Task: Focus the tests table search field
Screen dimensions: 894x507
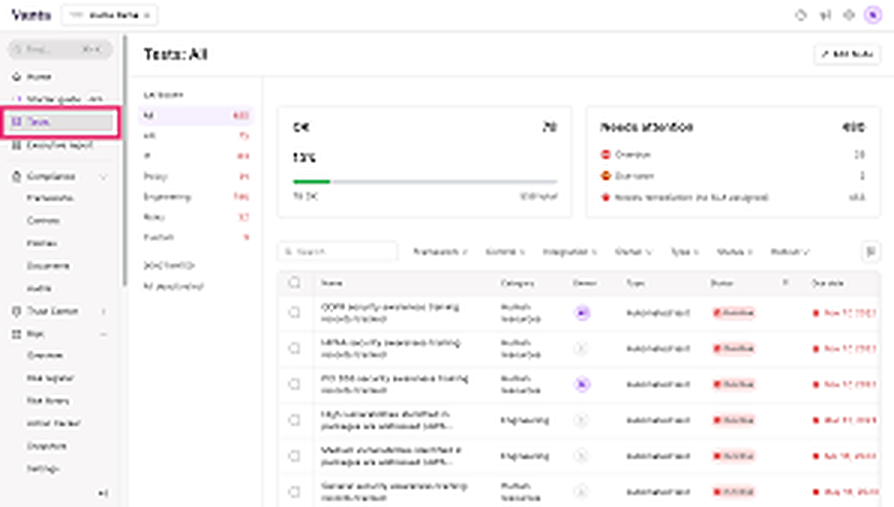Action: [x=338, y=252]
